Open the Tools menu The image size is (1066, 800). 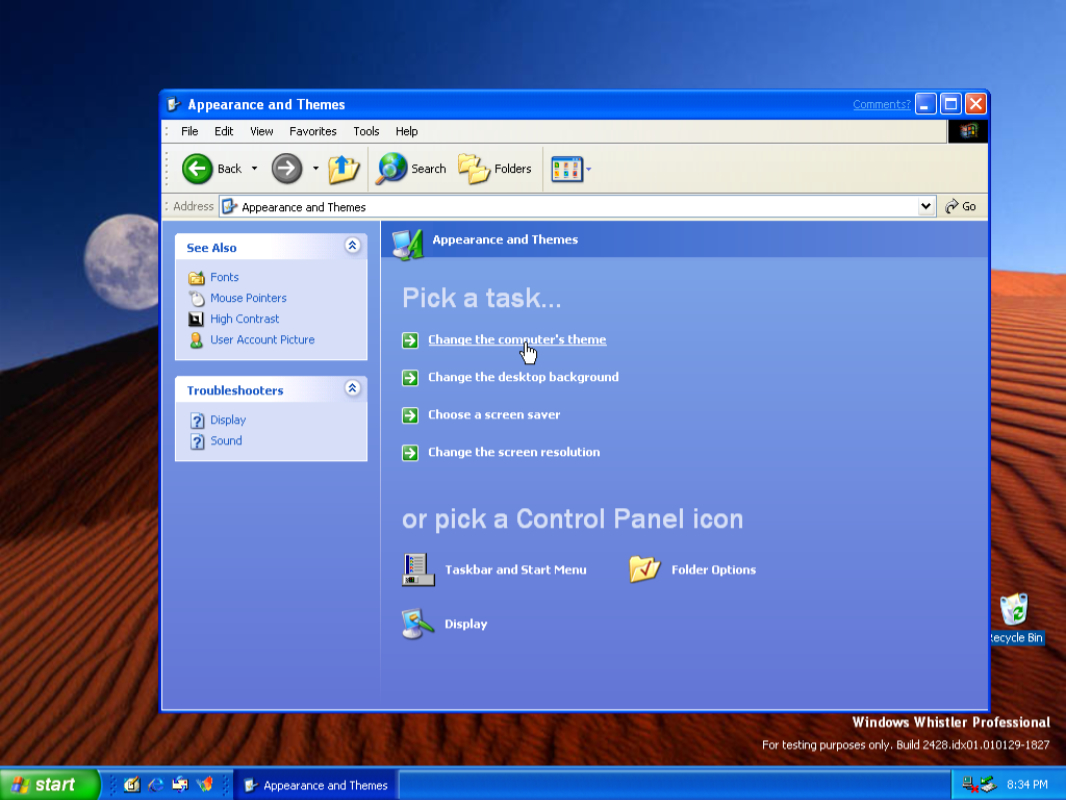366,131
